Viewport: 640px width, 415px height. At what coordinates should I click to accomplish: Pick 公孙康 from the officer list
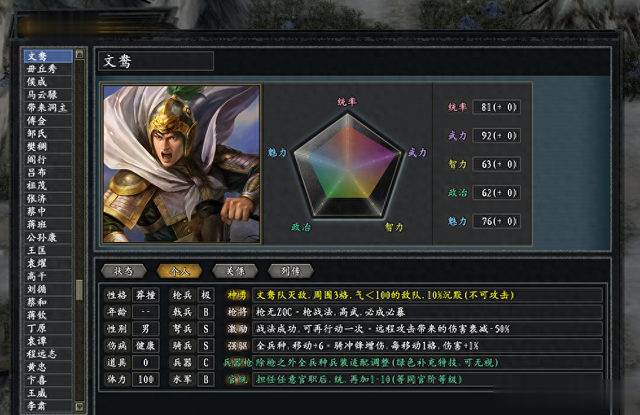coord(48,237)
